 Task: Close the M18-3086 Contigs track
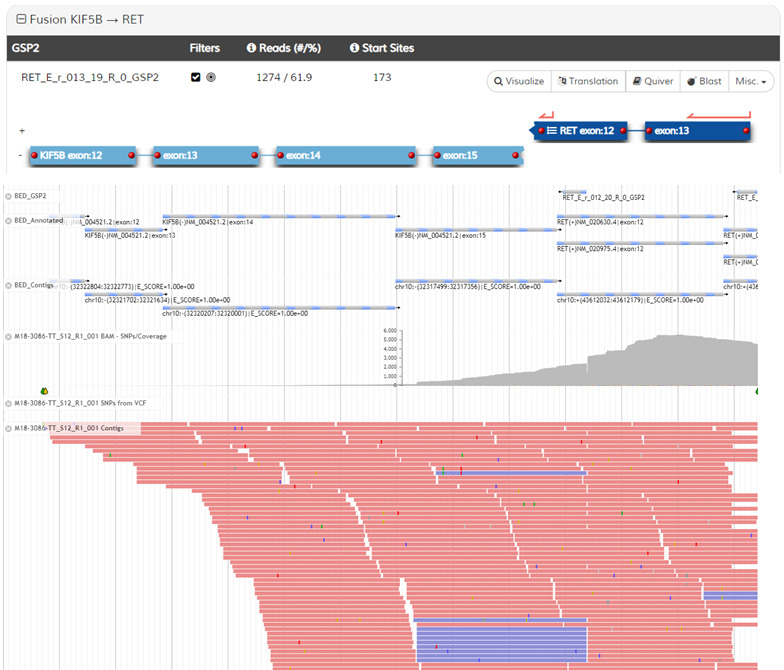point(9,428)
